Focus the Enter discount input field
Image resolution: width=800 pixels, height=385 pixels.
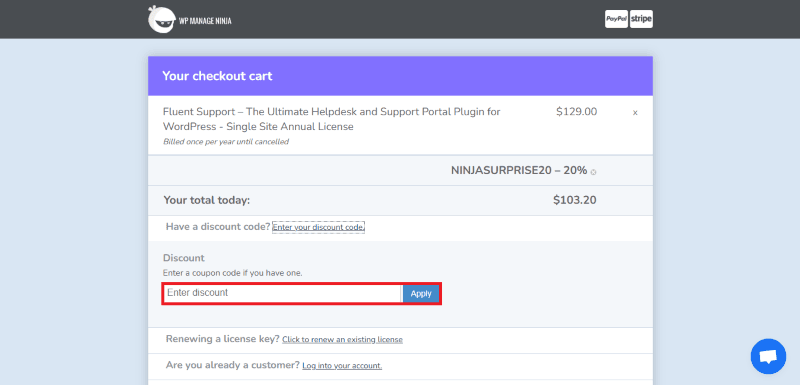283,293
